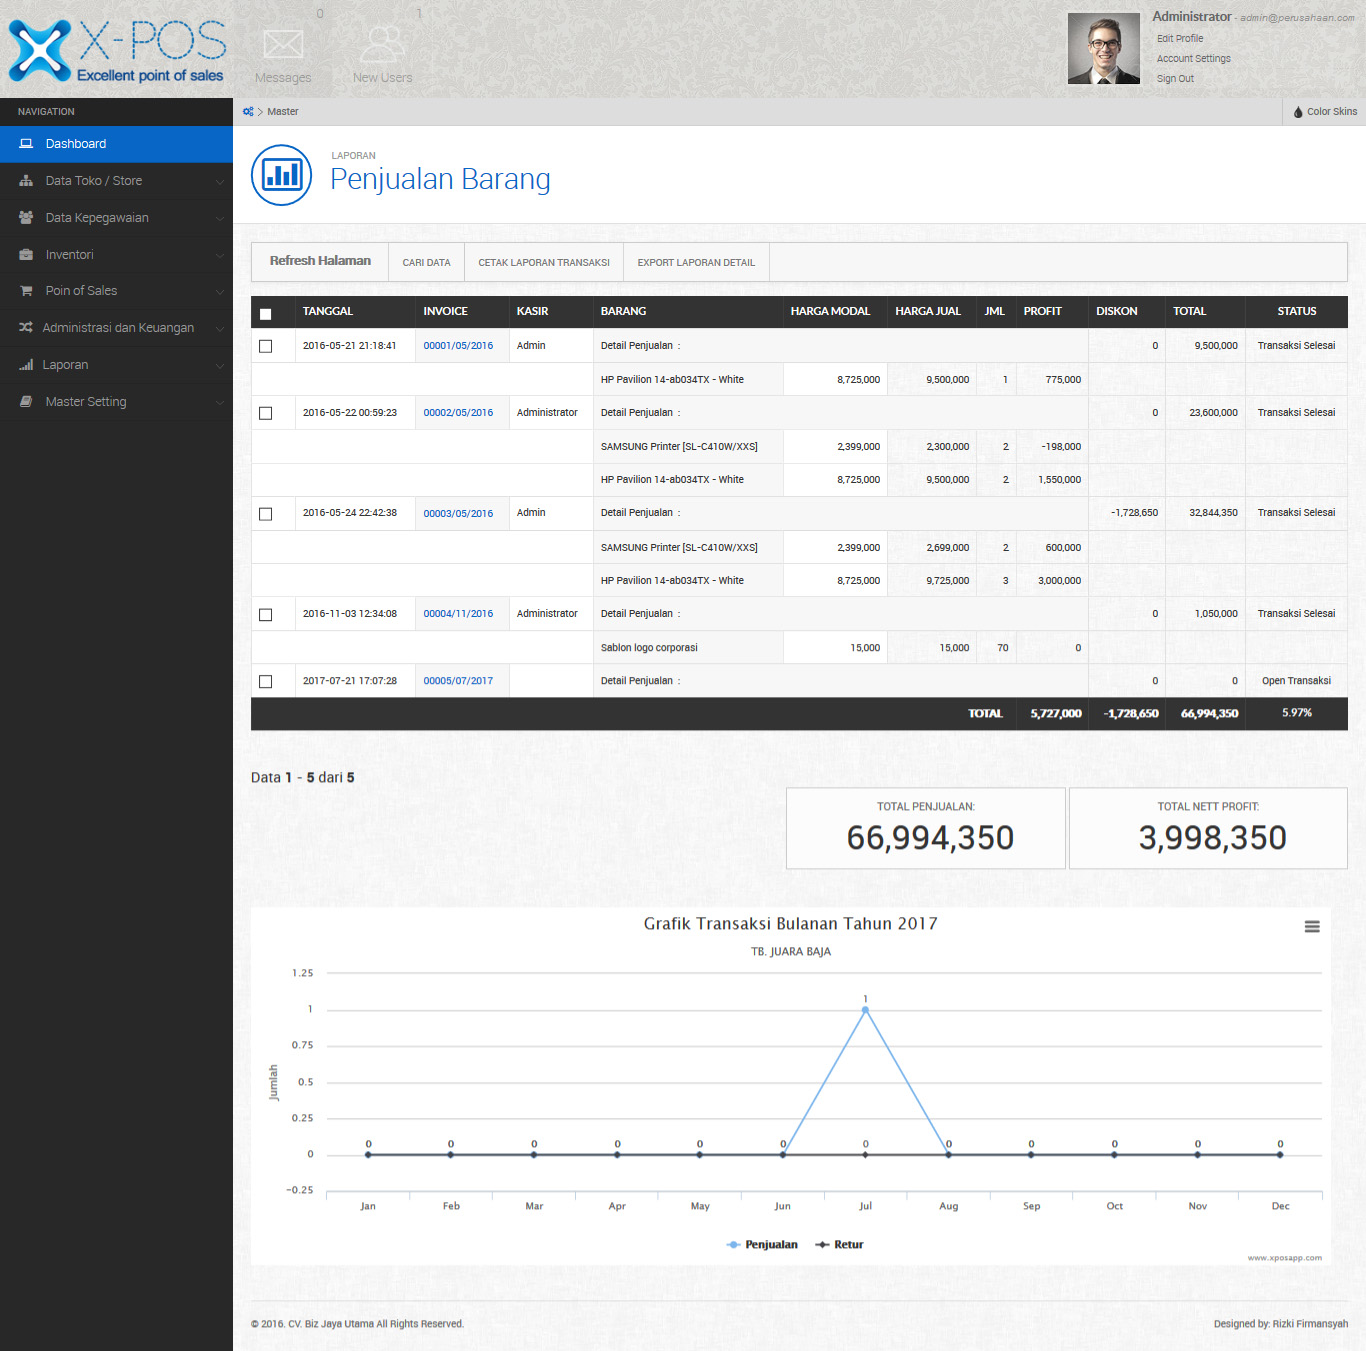
Task: Expand the Inventori sidebar menu
Action: pos(116,255)
